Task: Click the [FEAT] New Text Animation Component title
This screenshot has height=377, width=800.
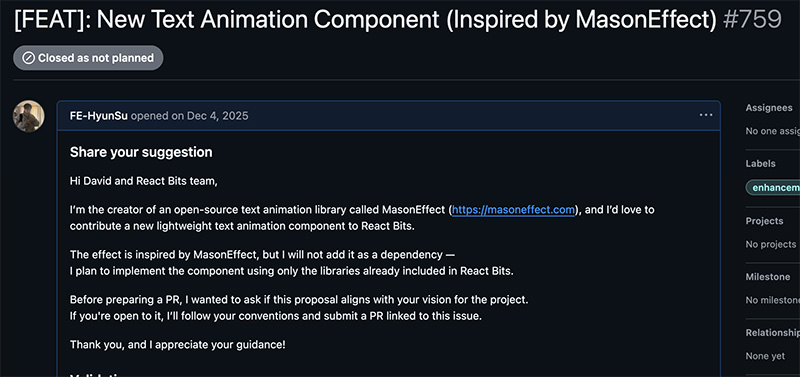Action: [365, 19]
